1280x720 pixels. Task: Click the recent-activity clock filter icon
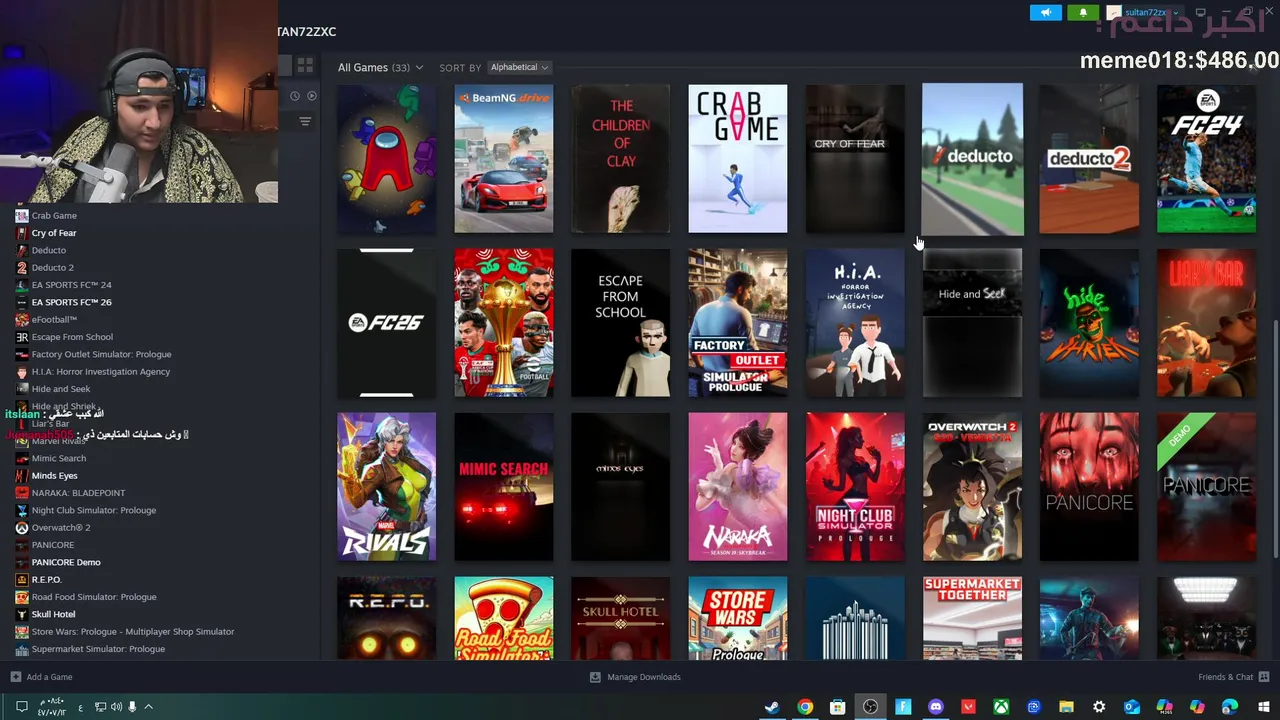click(294, 96)
